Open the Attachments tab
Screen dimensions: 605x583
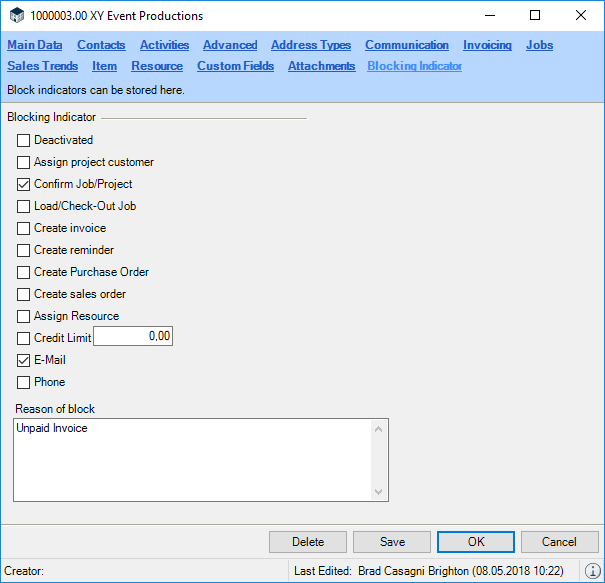pos(321,66)
